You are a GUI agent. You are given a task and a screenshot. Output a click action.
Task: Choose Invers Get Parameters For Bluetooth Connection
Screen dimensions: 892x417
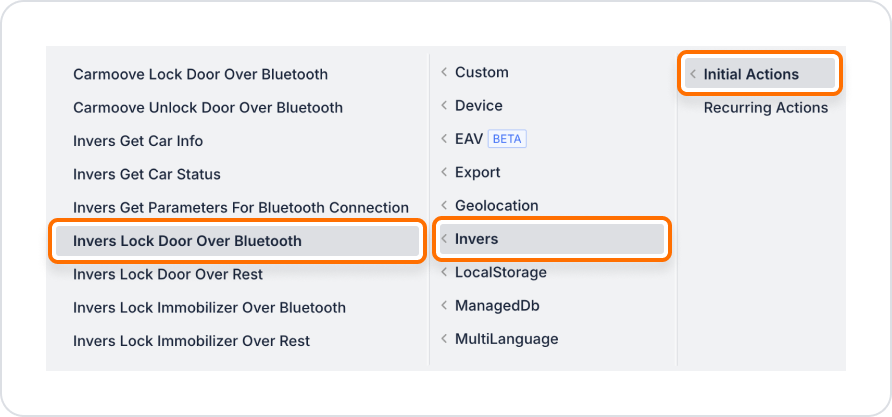coord(241,208)
